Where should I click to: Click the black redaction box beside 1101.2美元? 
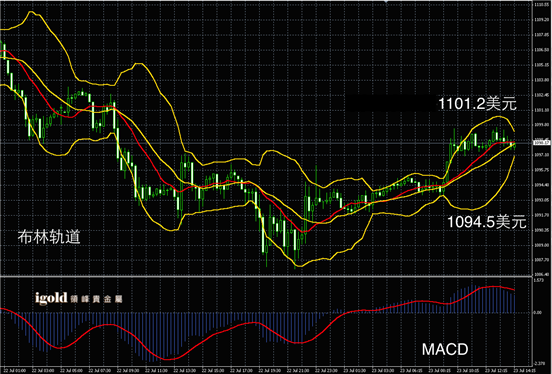coord(391,103)
